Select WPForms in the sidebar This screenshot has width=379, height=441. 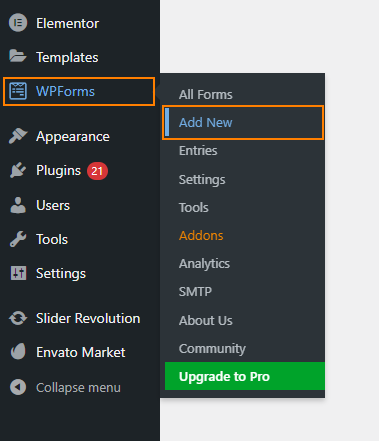pos(79,92)
